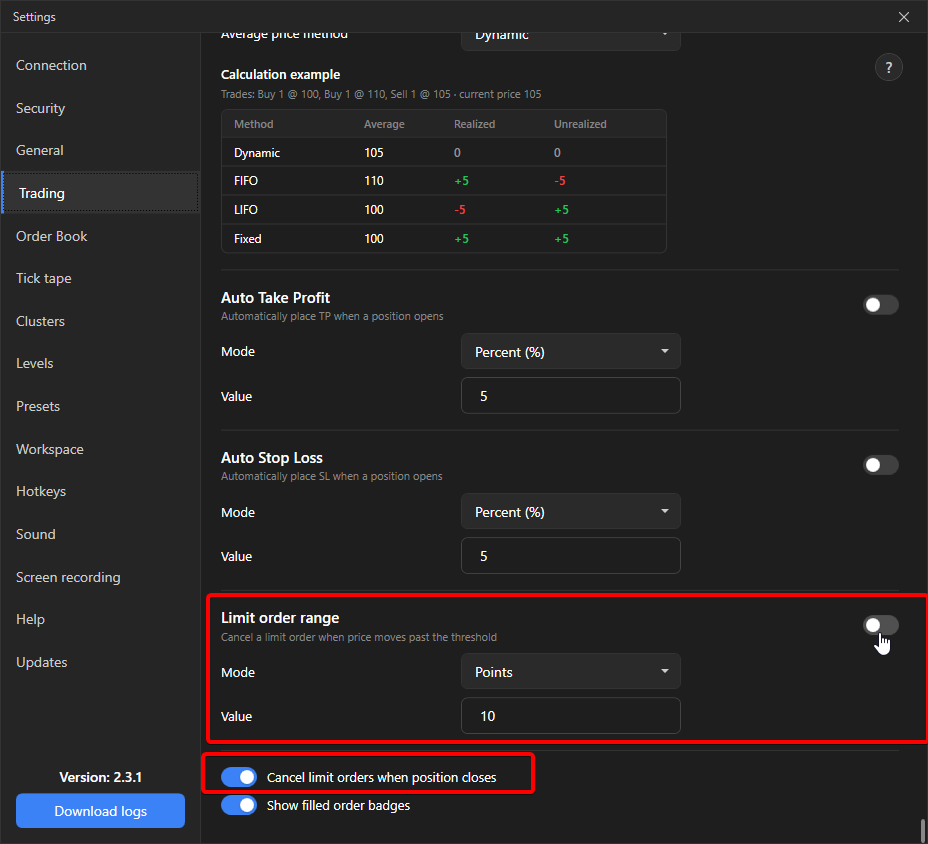
Task: Click the question mark help icon
Action: [888, 67]
